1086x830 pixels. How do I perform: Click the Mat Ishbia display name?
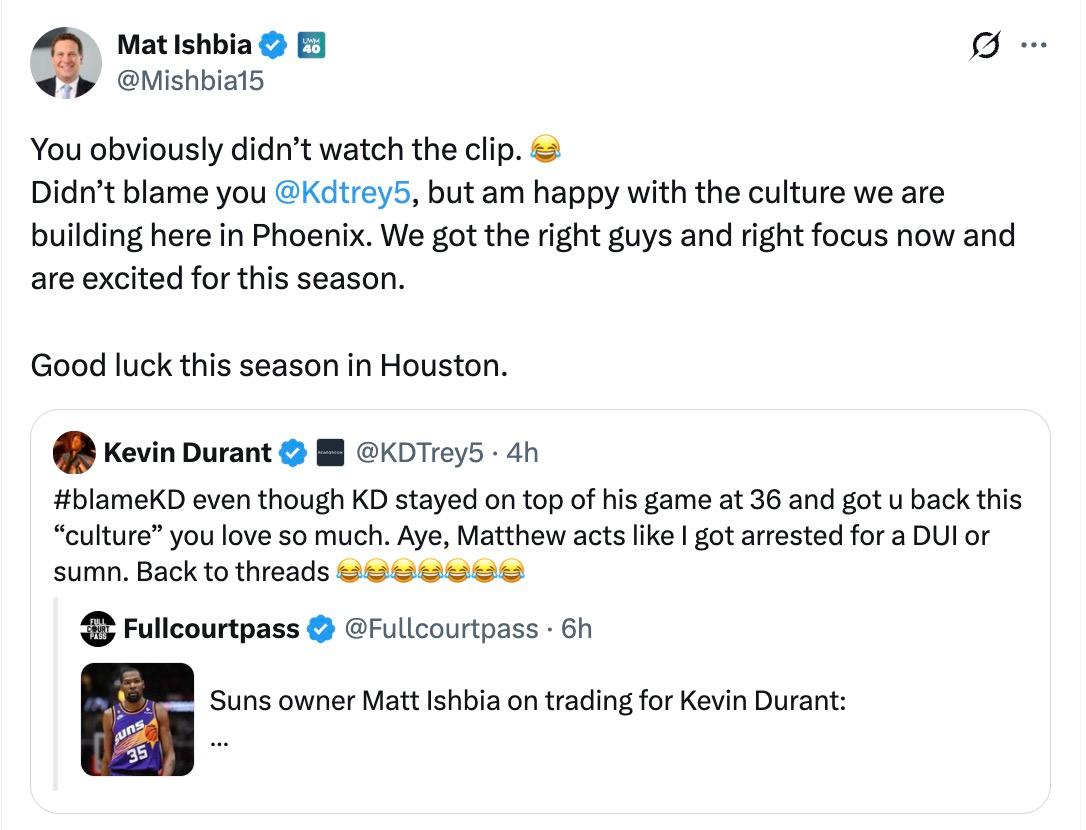click(184, 45)
